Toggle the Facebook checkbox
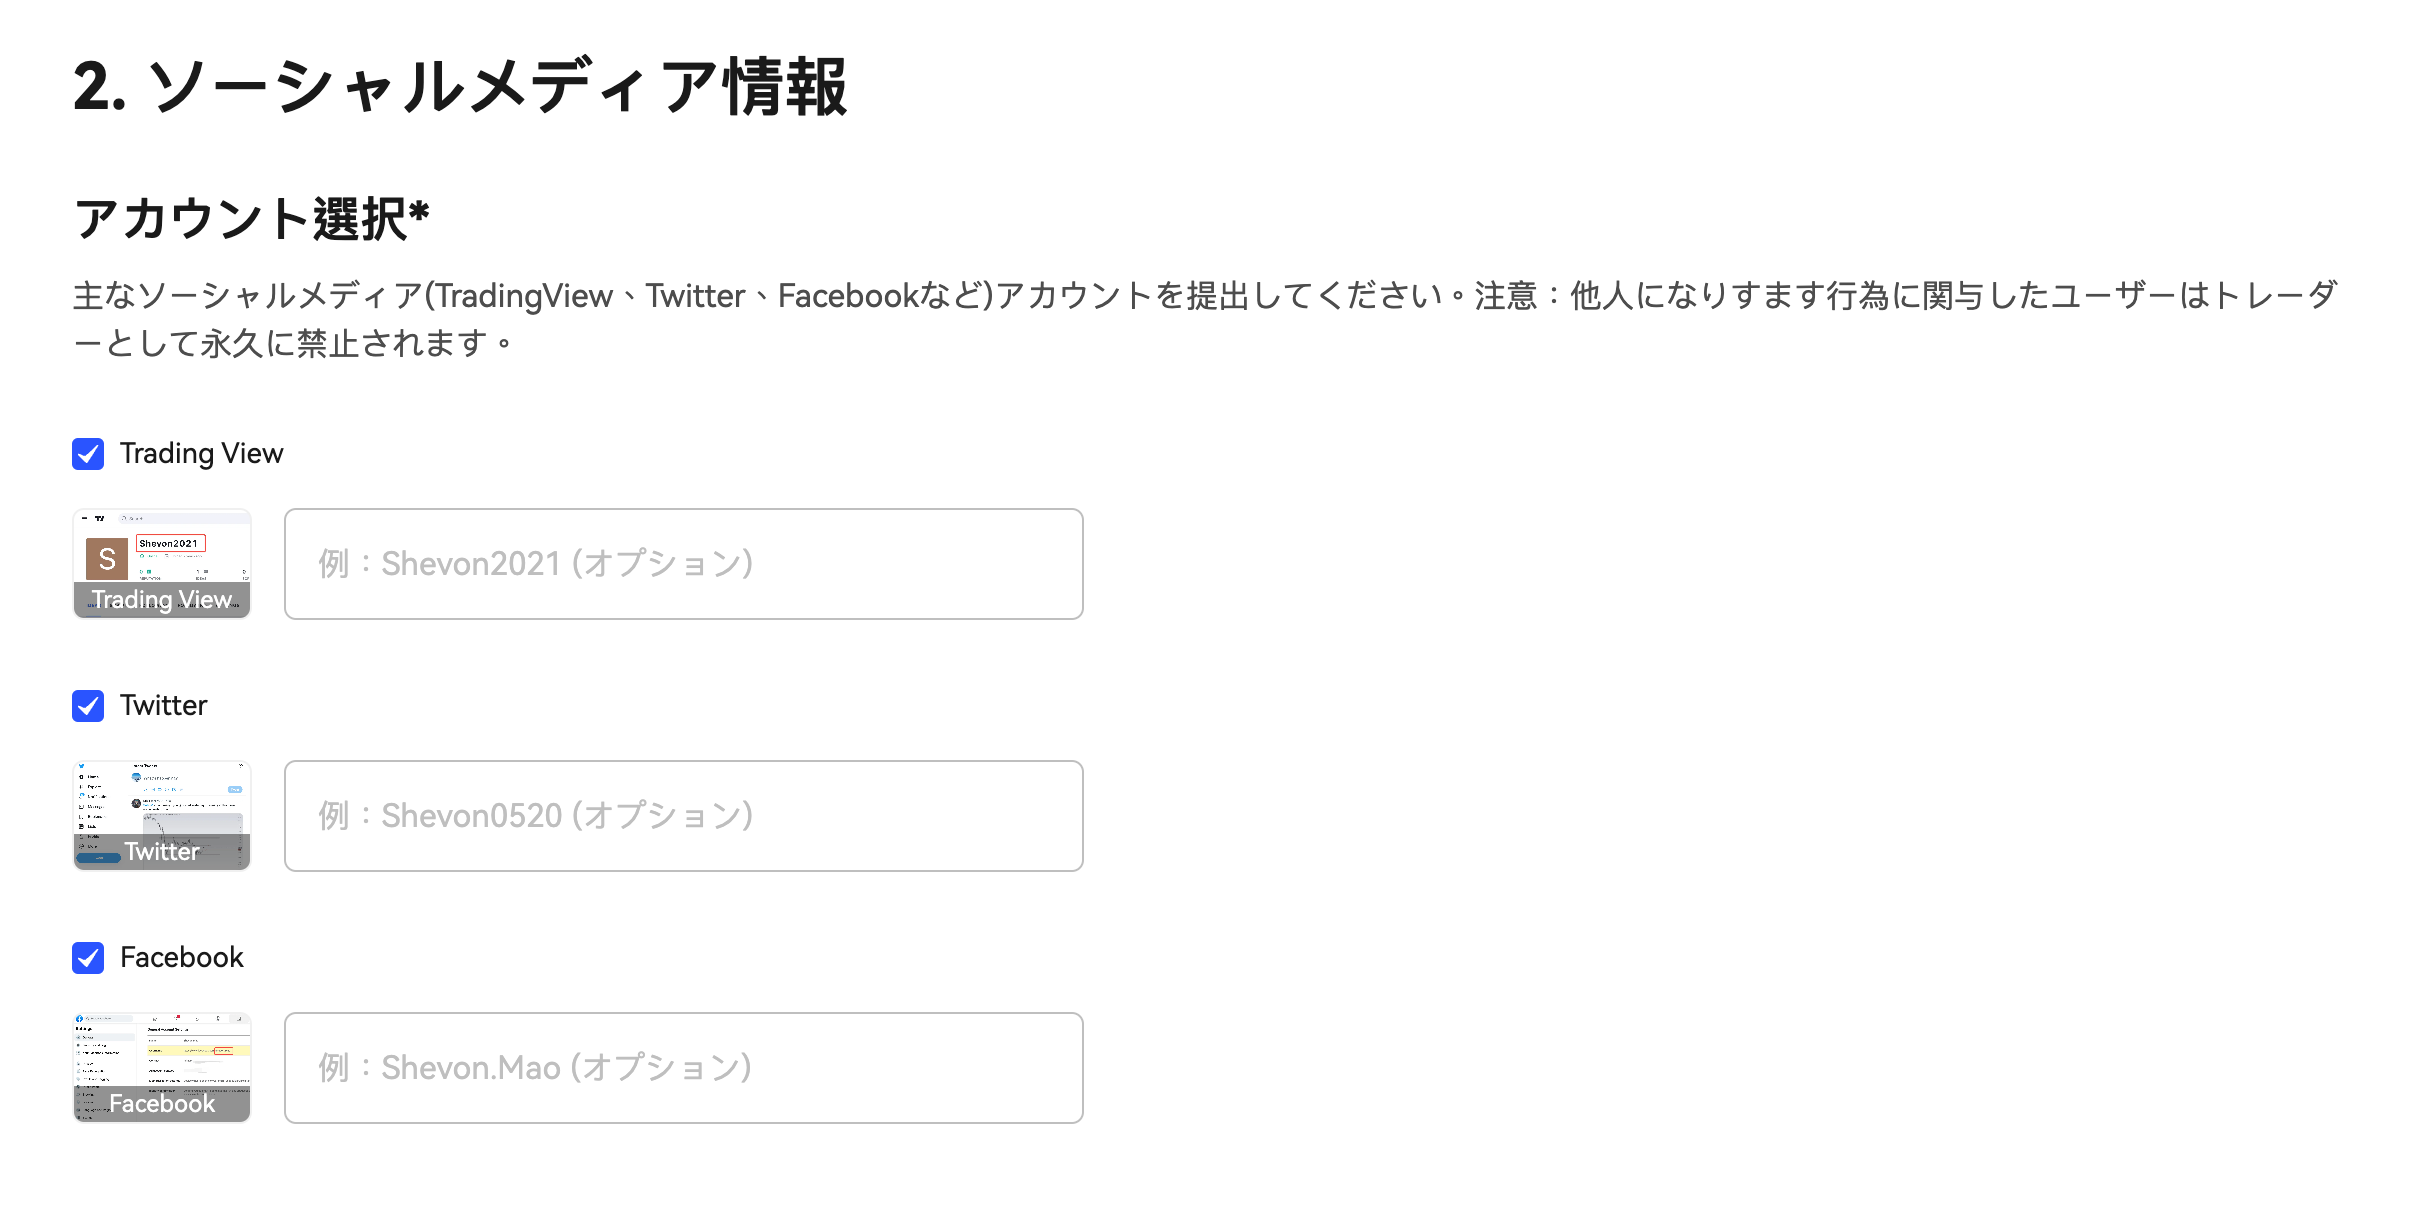 (x=88, y=958)
